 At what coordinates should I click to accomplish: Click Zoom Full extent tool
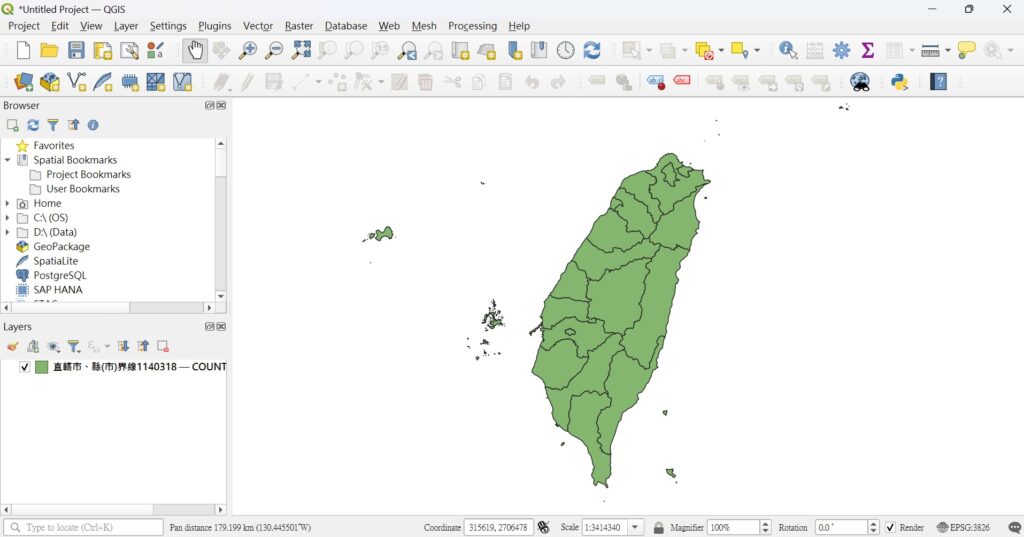(301, 50)
